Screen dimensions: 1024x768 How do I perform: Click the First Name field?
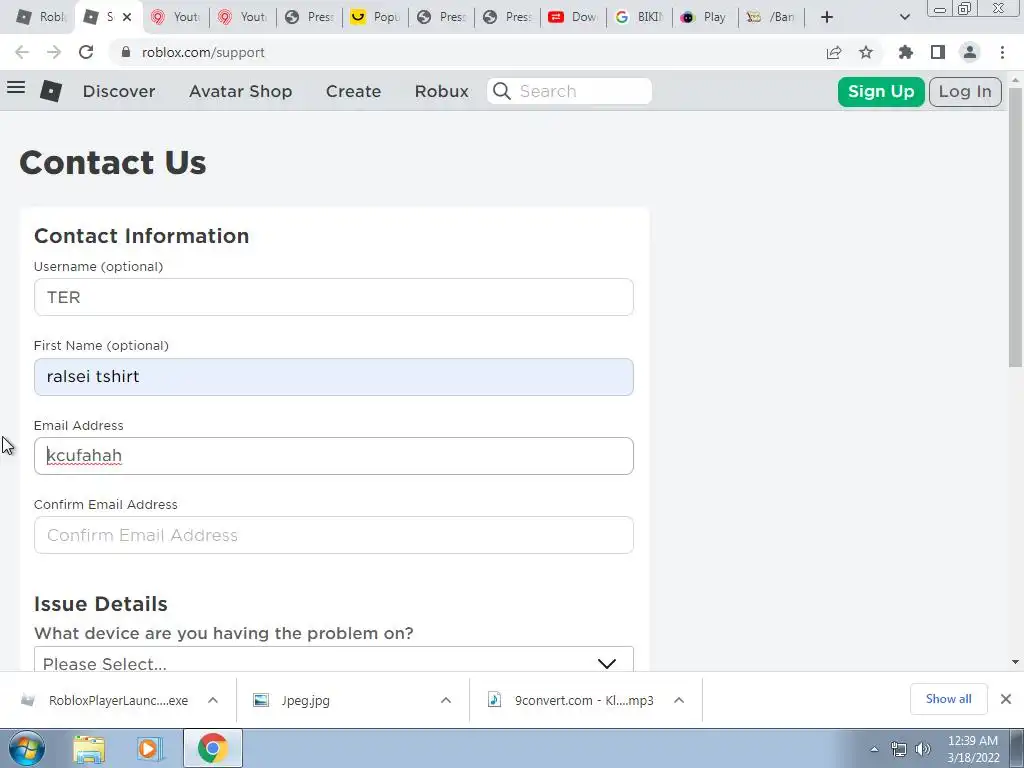point(334,377)
